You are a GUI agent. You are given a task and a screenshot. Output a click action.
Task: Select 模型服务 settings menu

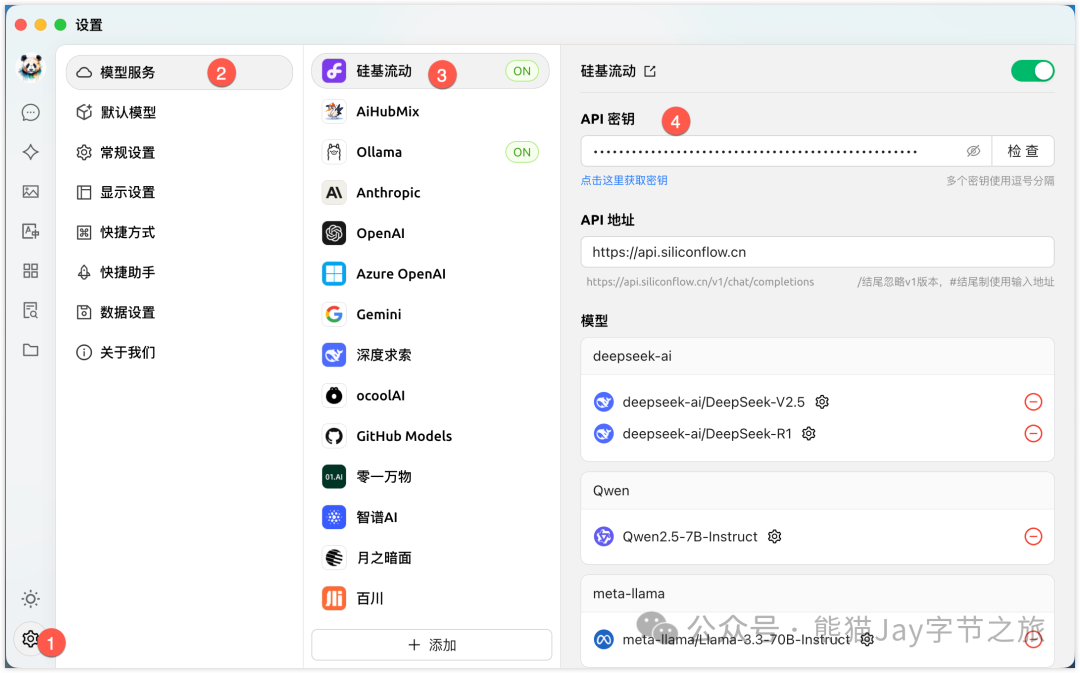pos(179,72)
